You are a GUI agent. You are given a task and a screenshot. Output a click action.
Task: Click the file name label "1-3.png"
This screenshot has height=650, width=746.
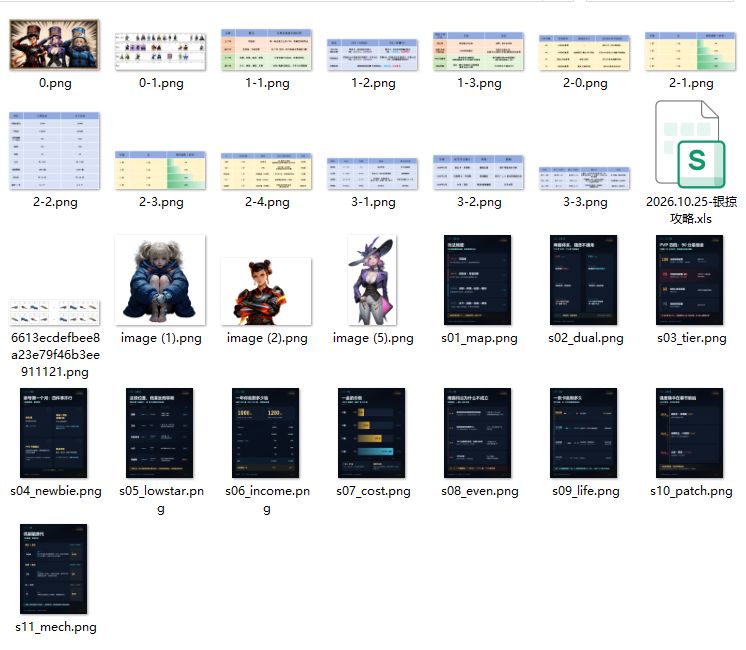[479, 83]
